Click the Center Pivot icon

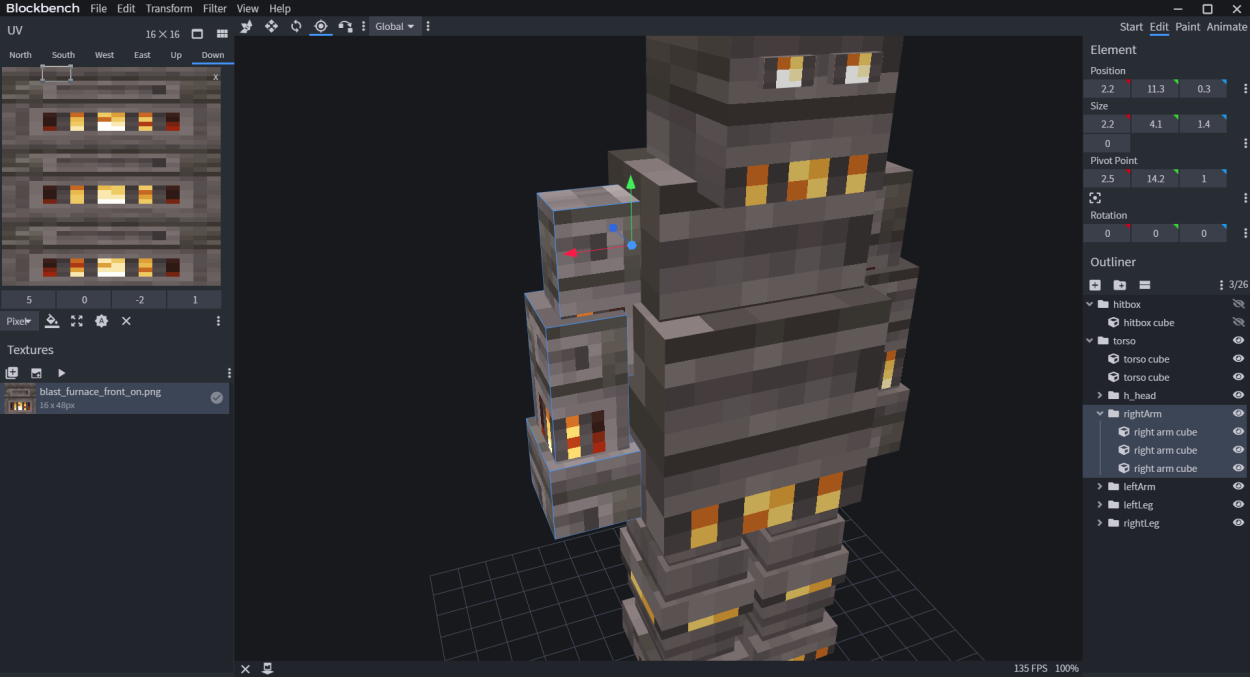tap(1095, 198)
